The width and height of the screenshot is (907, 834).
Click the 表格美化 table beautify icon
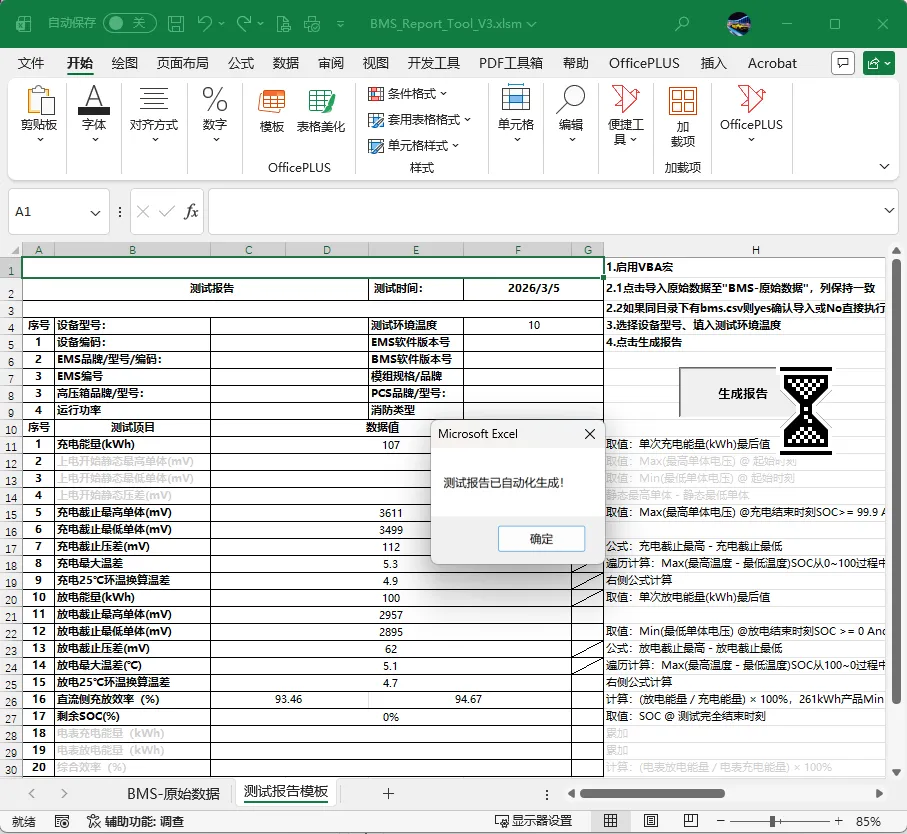coord(321,102)
